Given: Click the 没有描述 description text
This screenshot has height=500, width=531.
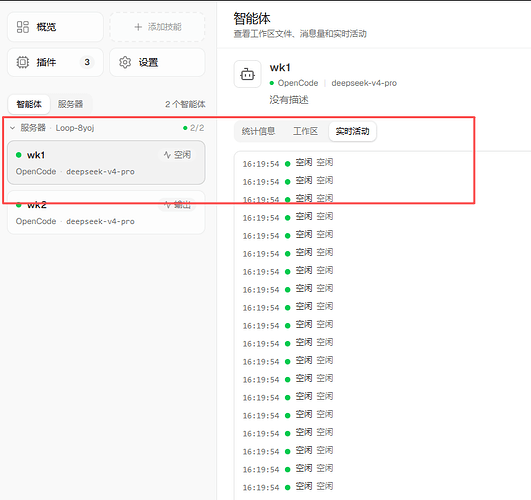Looking at the screenshot, I should click(x=289, y=100).
